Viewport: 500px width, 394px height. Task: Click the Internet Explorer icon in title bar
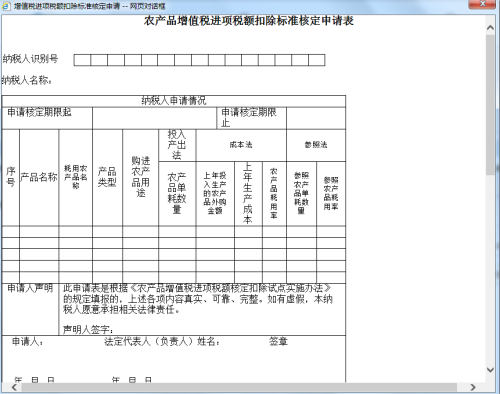click(6, 6)
